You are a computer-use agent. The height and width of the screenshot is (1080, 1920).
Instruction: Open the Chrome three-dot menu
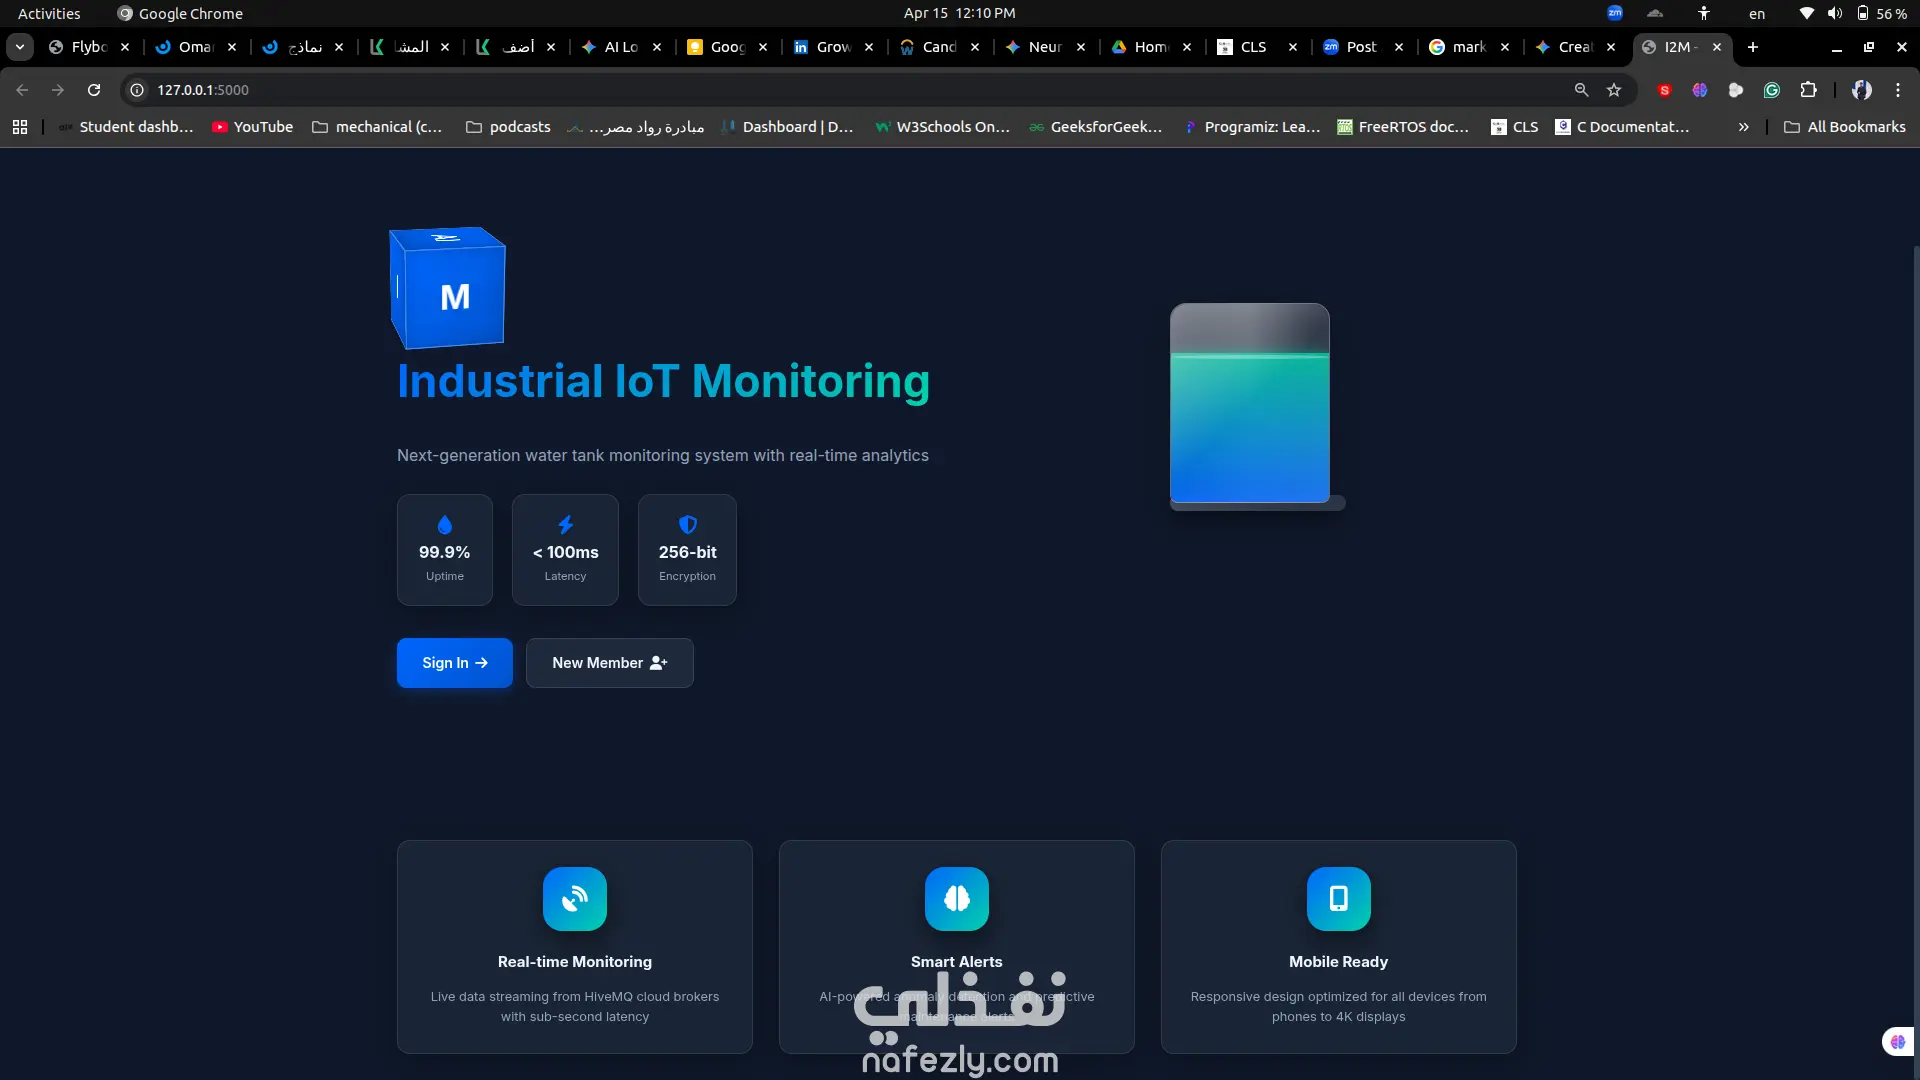(1897, 90)
